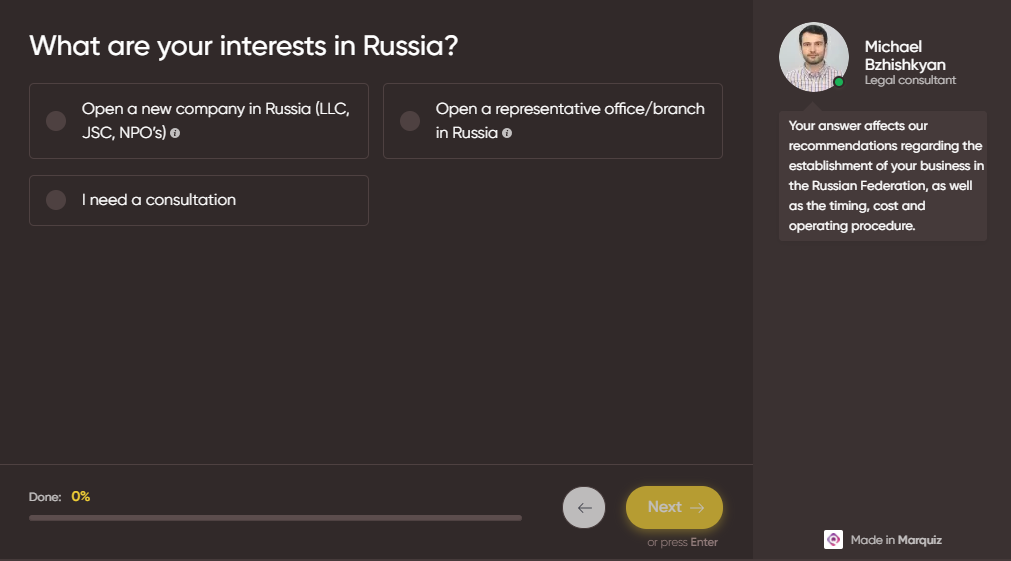The image size is (1011, 561).
Task: Click the arrow inside the Next button
Action: click(x=697, y=507)
